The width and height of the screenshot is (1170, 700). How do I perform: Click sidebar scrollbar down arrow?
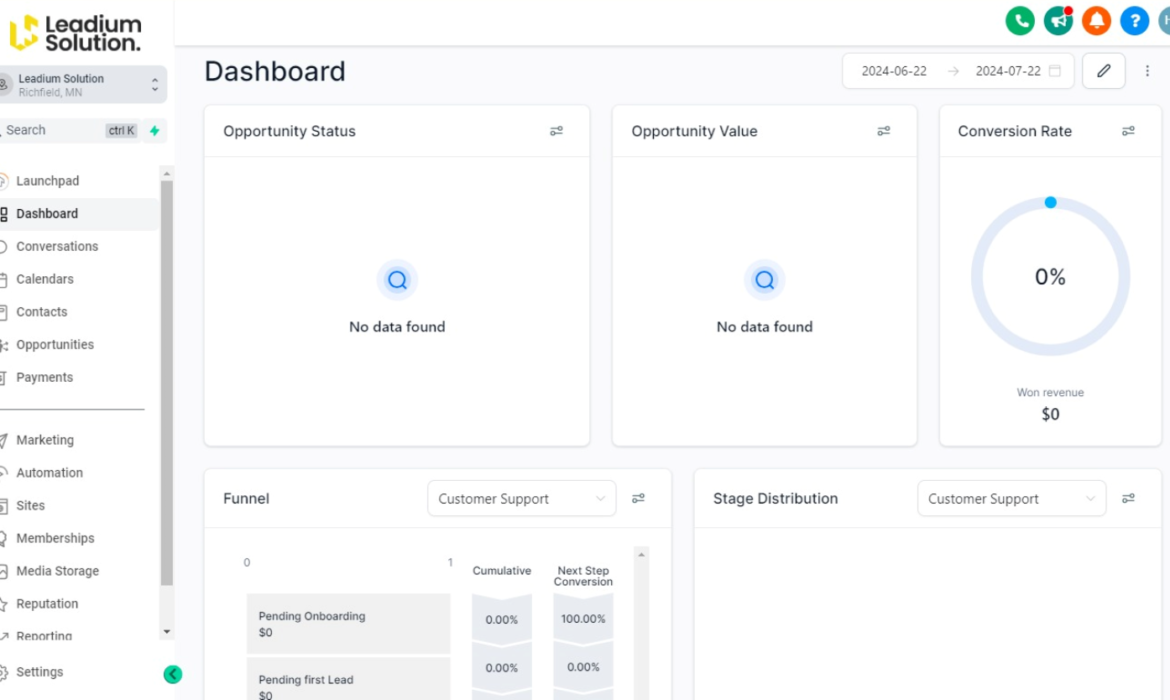pos(166,631)
